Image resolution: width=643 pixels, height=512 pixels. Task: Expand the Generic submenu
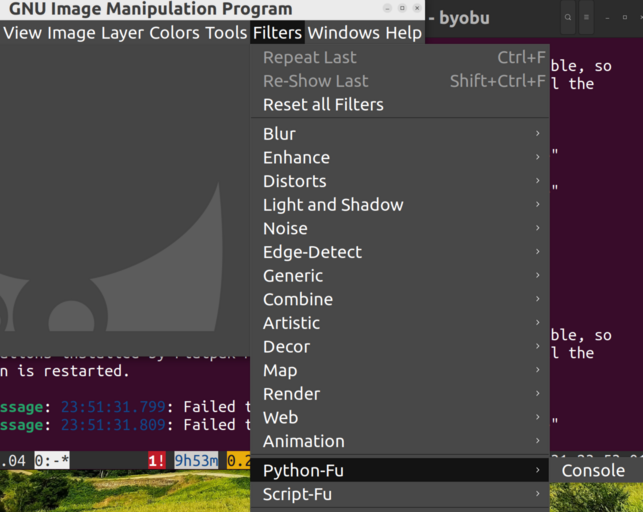(x=400, y=275)
